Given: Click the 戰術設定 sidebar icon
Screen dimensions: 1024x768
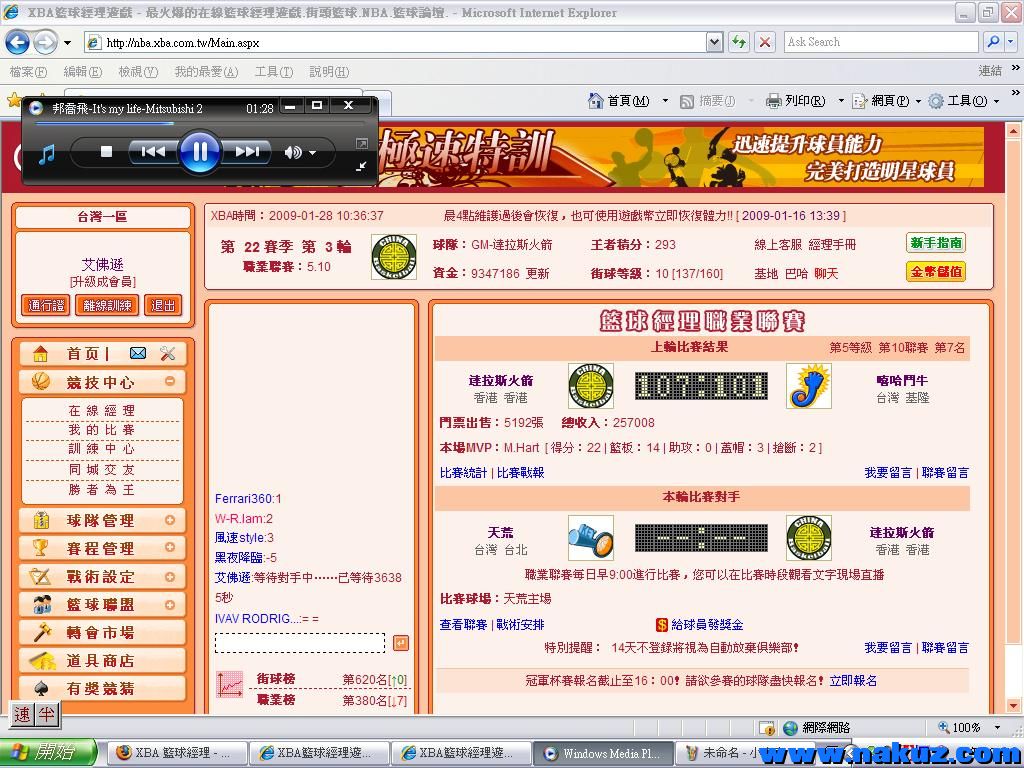Looking at the screenshot, I should tap(40, 576).
